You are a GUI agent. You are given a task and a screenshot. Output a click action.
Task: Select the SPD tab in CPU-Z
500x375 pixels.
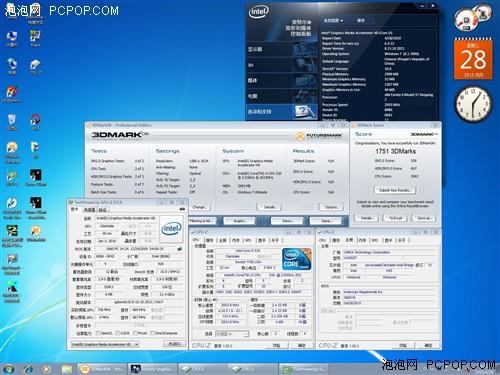coord(248,240)
